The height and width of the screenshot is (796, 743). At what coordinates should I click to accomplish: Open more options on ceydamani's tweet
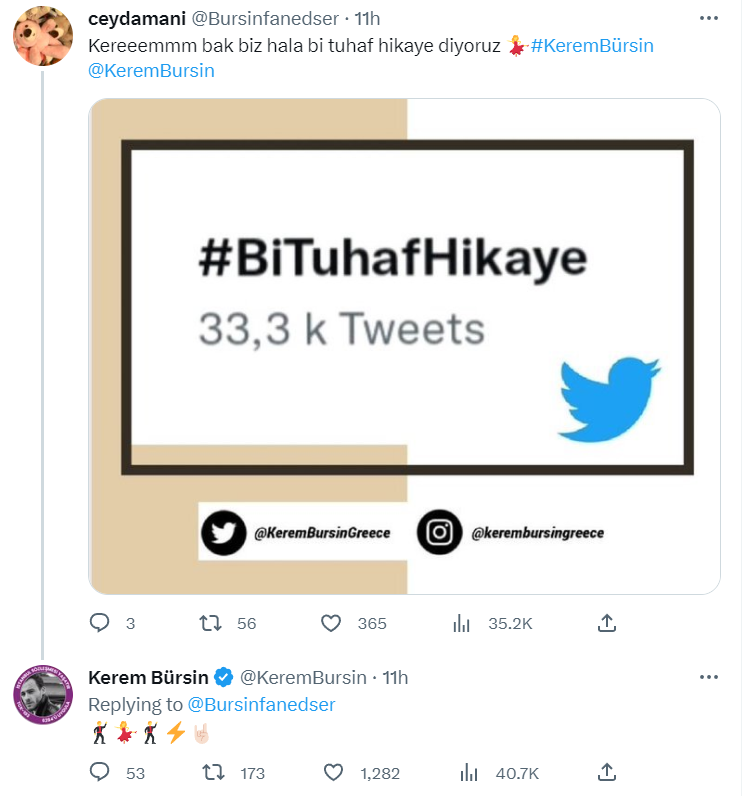click(x=709, y=19)
